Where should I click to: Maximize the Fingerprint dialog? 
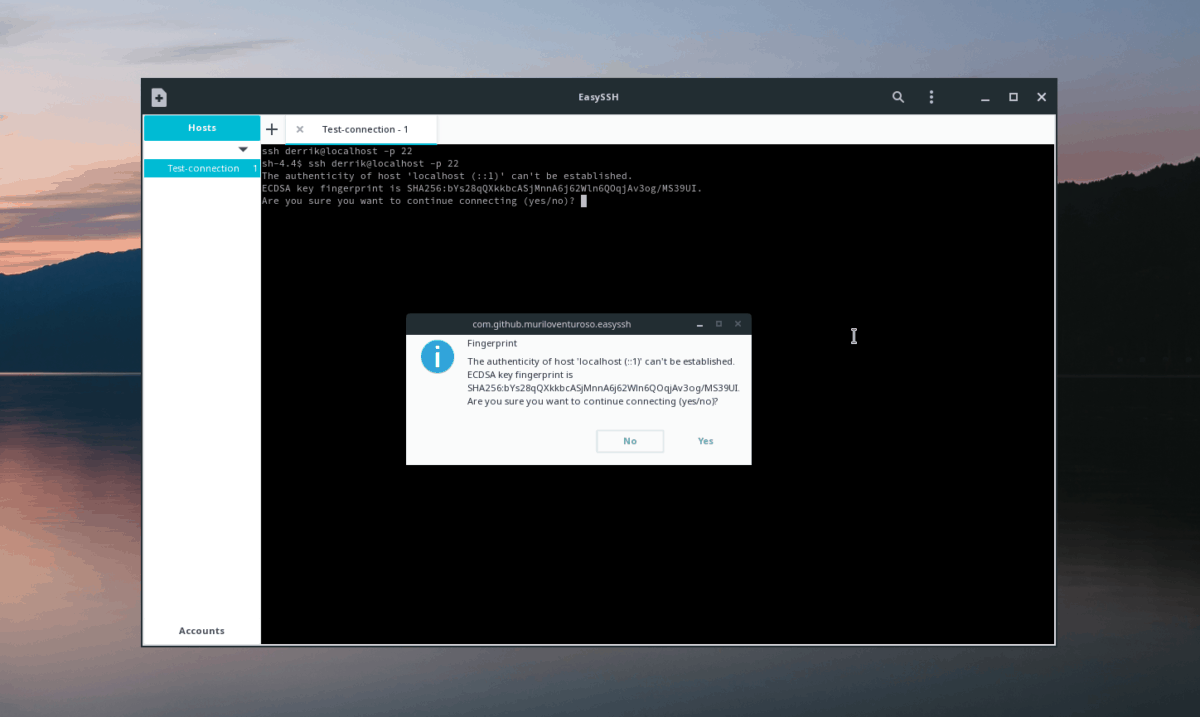tap(719, 324)
